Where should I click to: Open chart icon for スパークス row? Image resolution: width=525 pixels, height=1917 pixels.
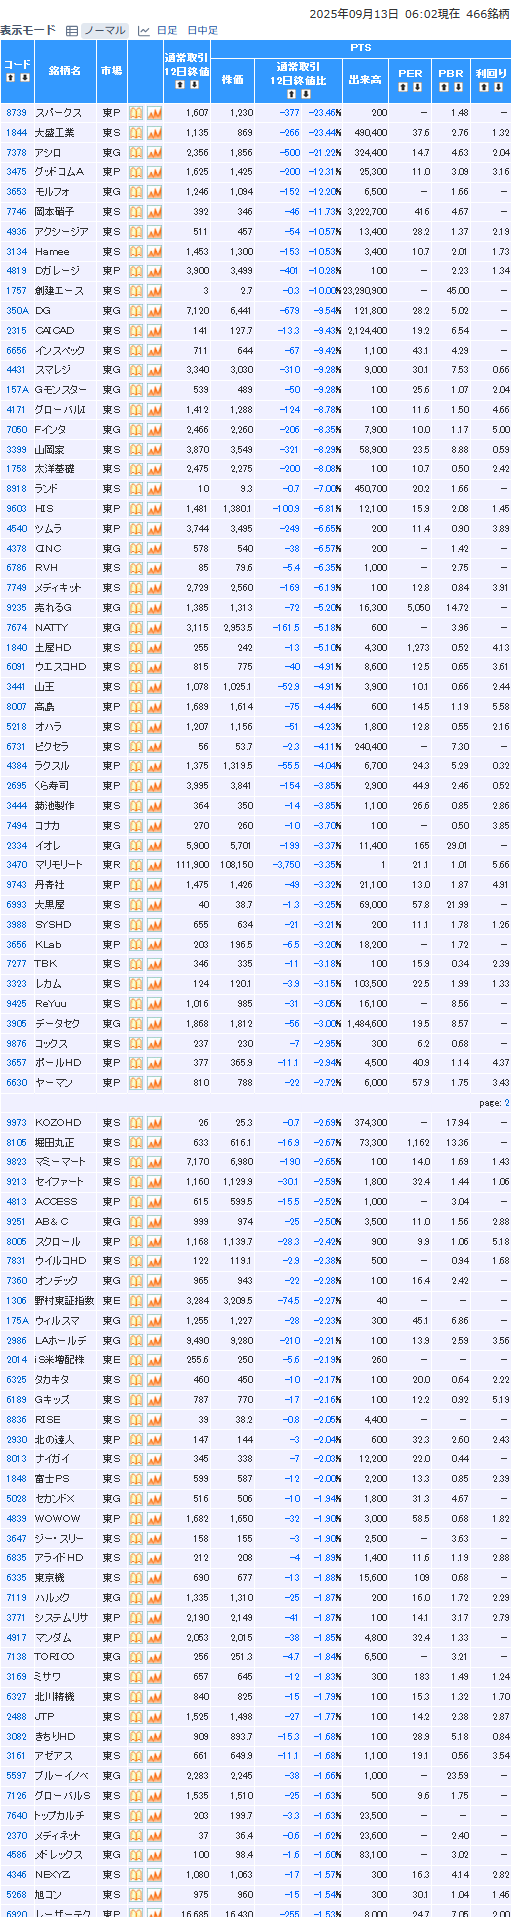[154, 113]
